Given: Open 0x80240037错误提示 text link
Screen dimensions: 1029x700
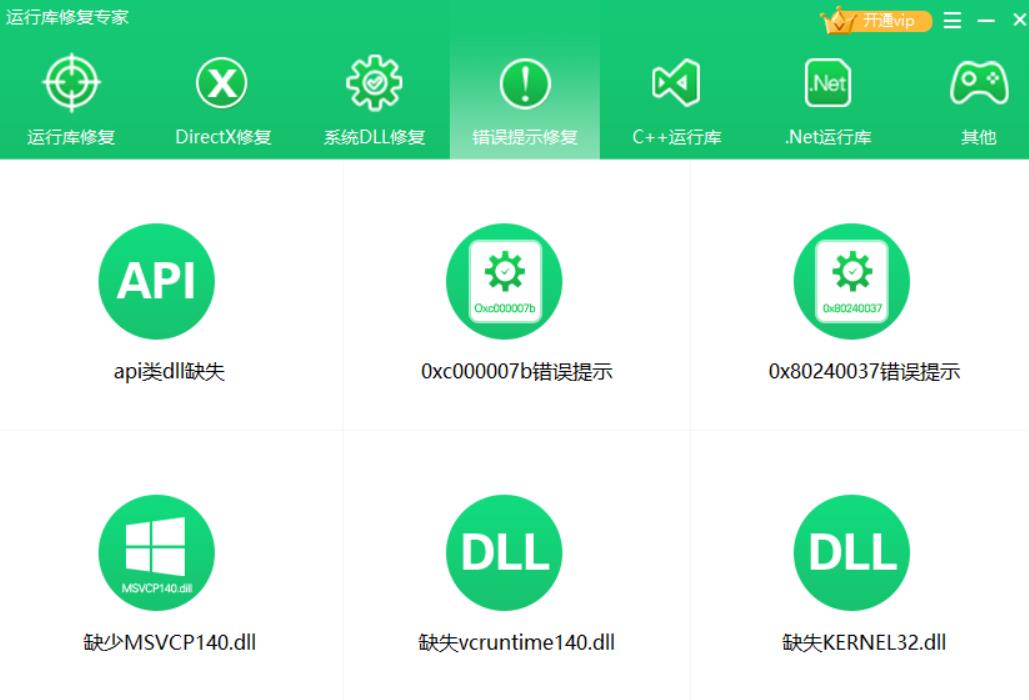Looking at the screenshot, I should click(x=864, y=372).
